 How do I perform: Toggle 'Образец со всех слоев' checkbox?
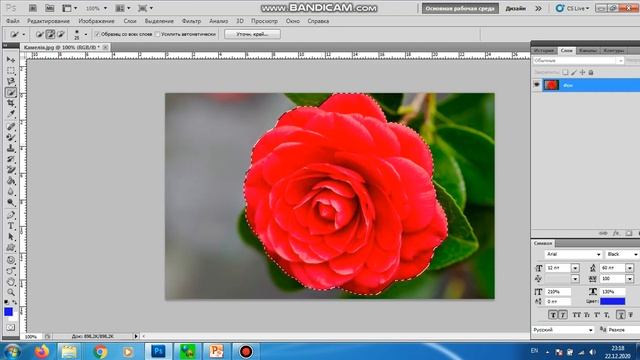pos(98,34)
